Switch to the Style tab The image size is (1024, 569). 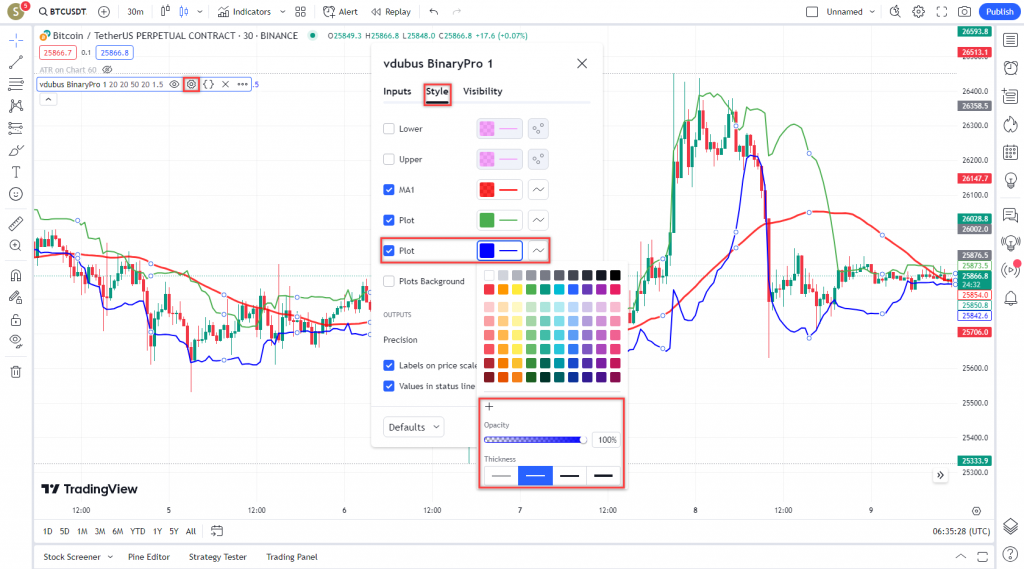(x=437, y=91)
